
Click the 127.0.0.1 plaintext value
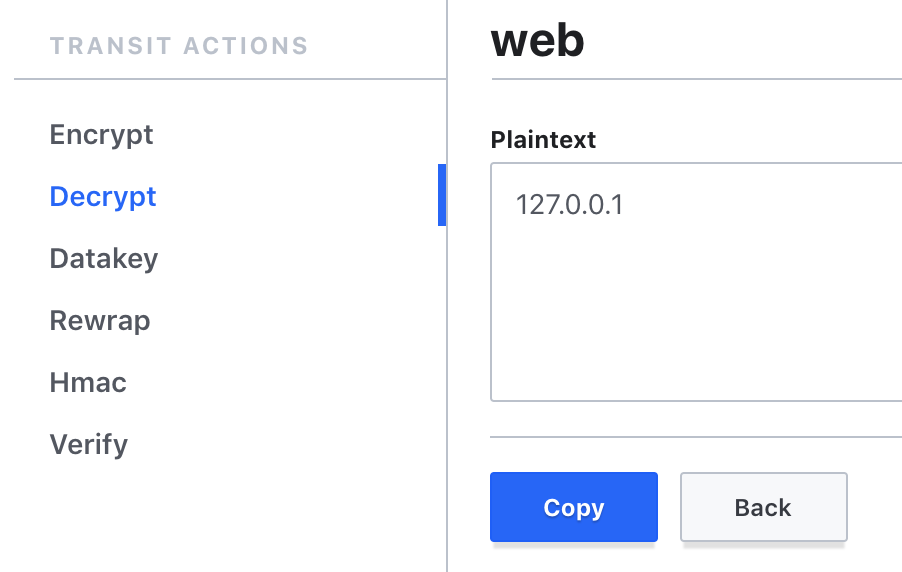[569, 205]
